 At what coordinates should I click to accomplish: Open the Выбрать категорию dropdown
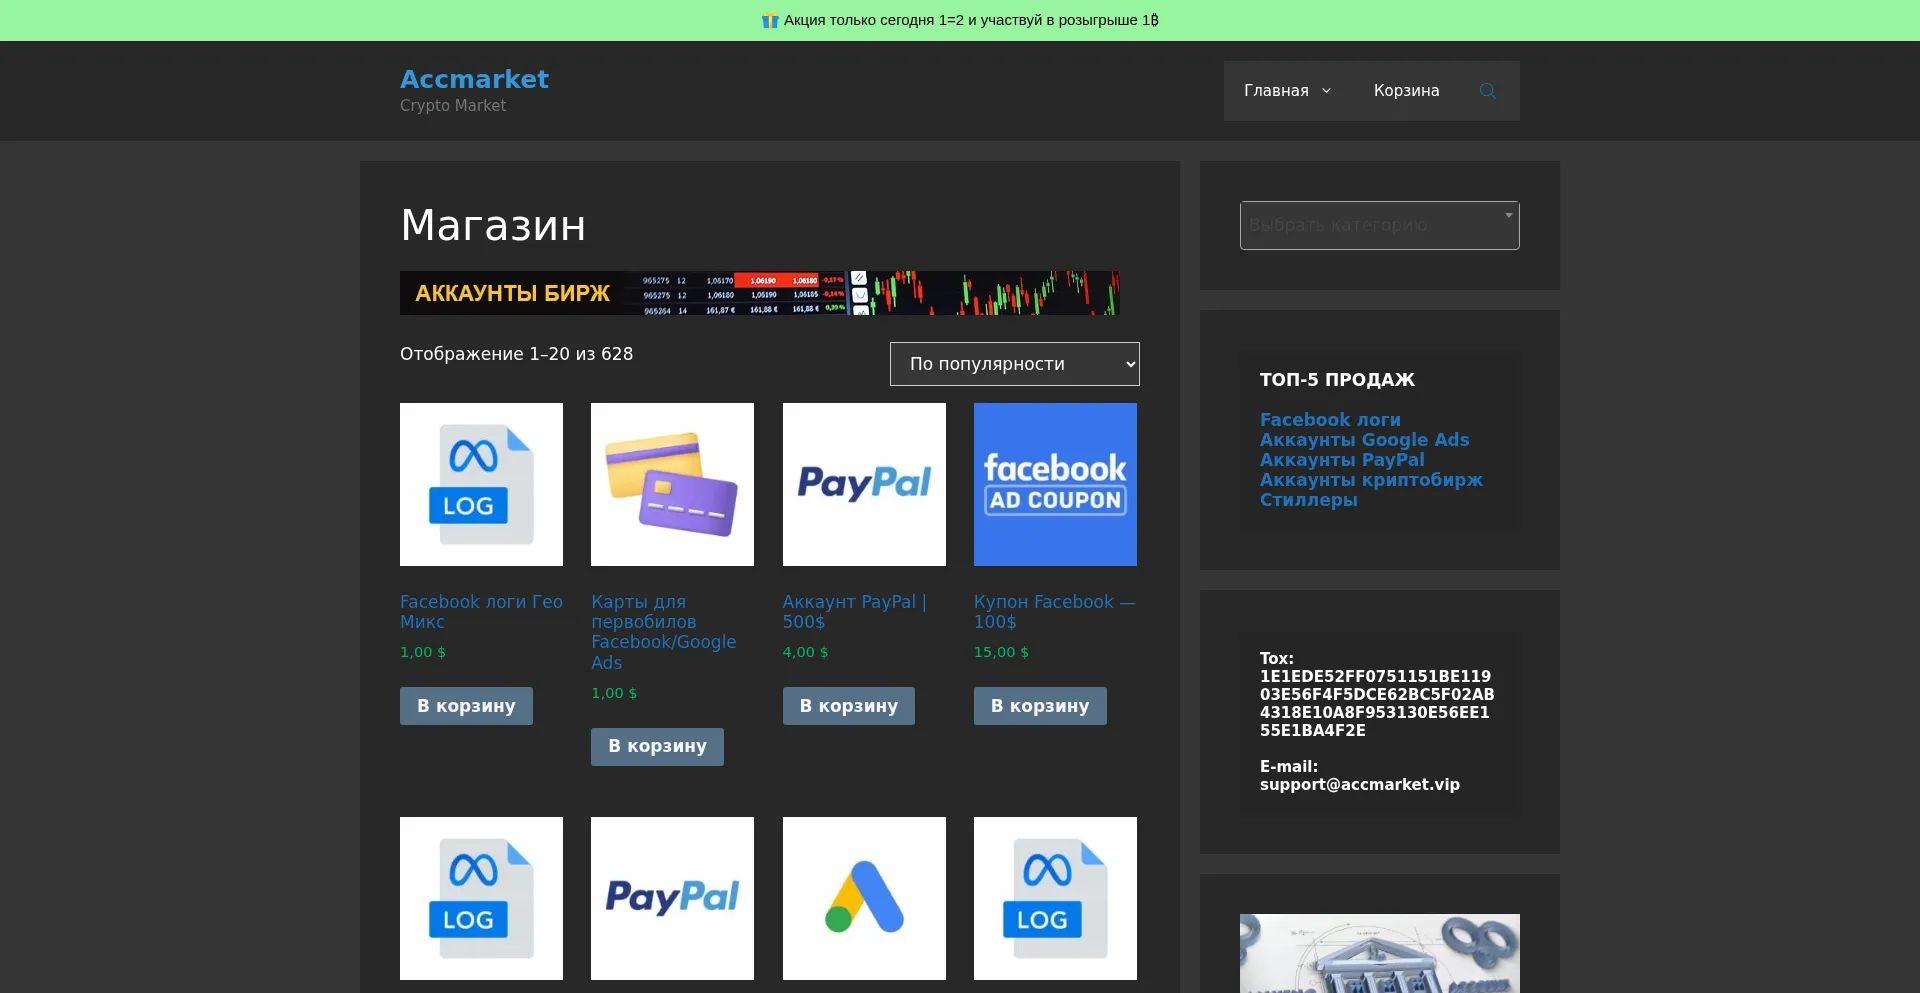click(x=1380, y=225)
